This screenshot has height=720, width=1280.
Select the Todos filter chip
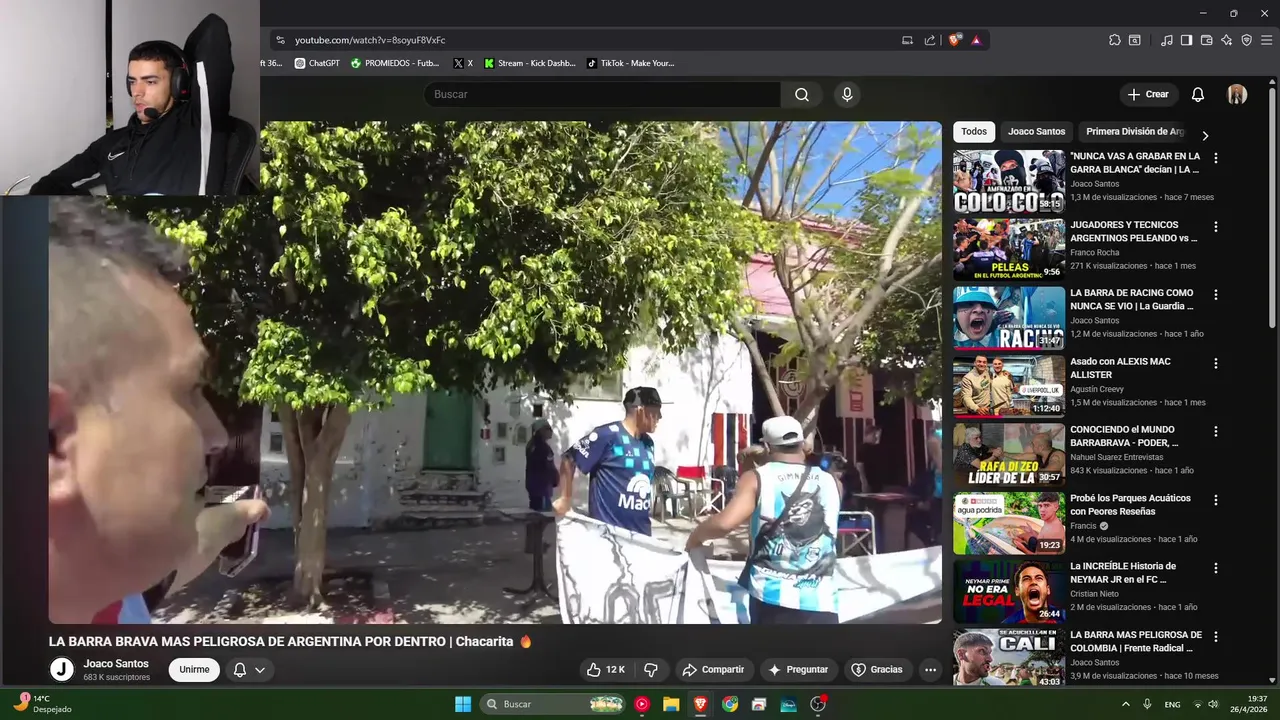click(974, 131)
